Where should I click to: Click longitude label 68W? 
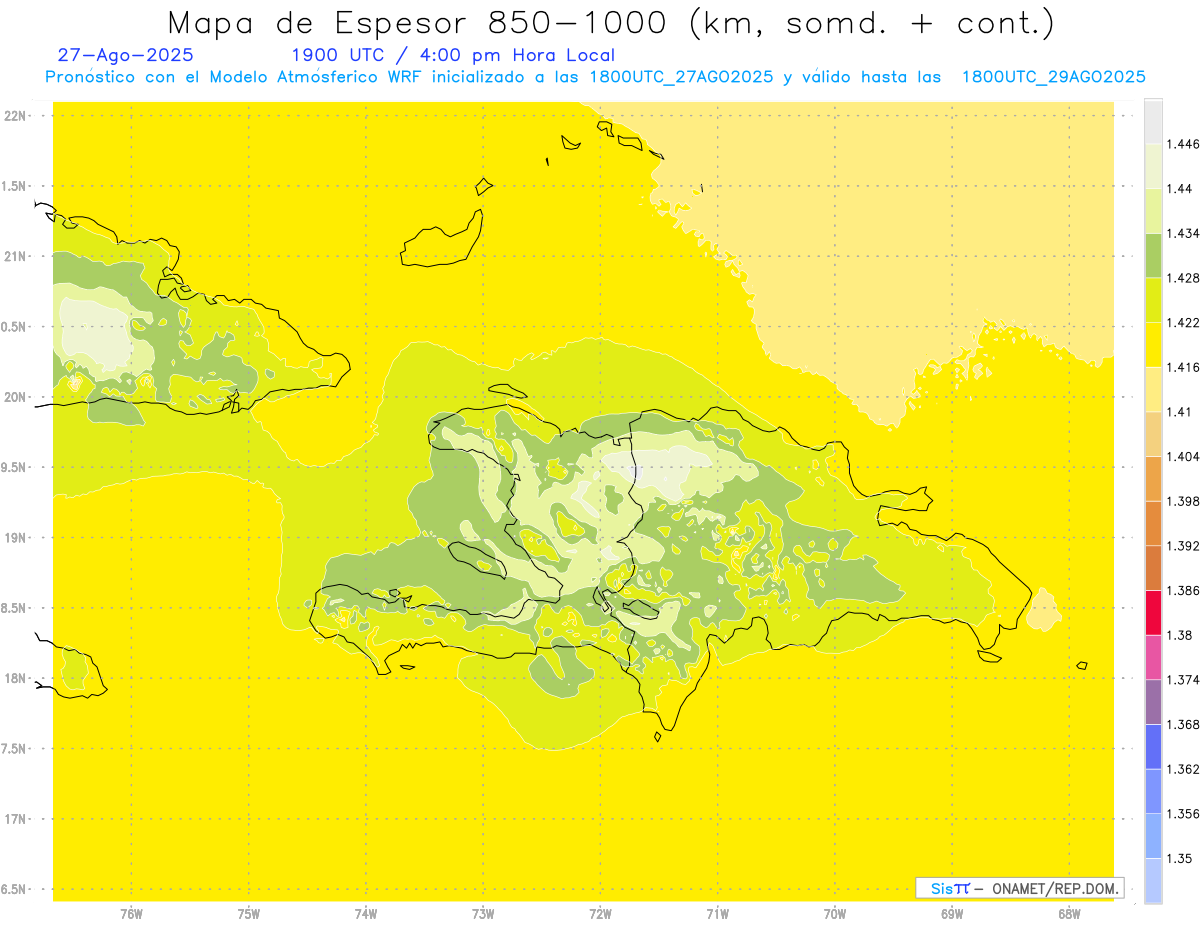click(x=1069, y=913)
